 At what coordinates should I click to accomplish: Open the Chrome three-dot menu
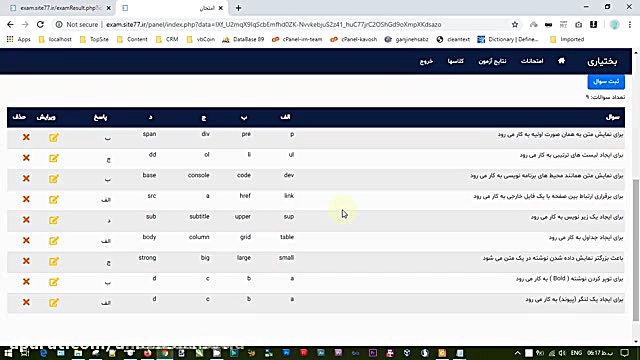click(x=630, y=24)
